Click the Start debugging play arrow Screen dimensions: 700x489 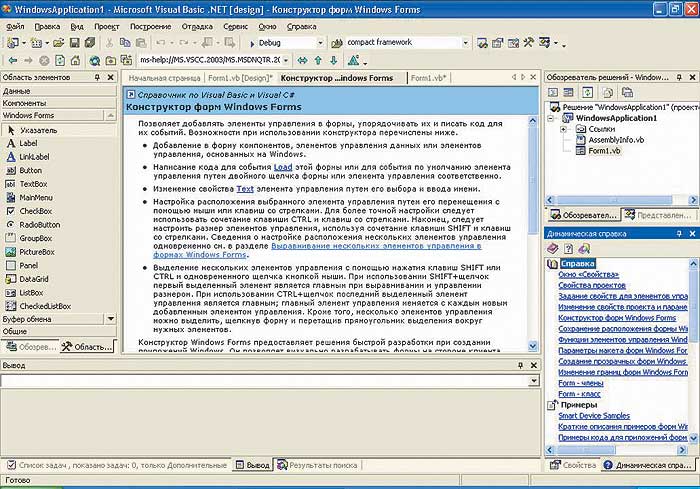[x=252, y=43]
